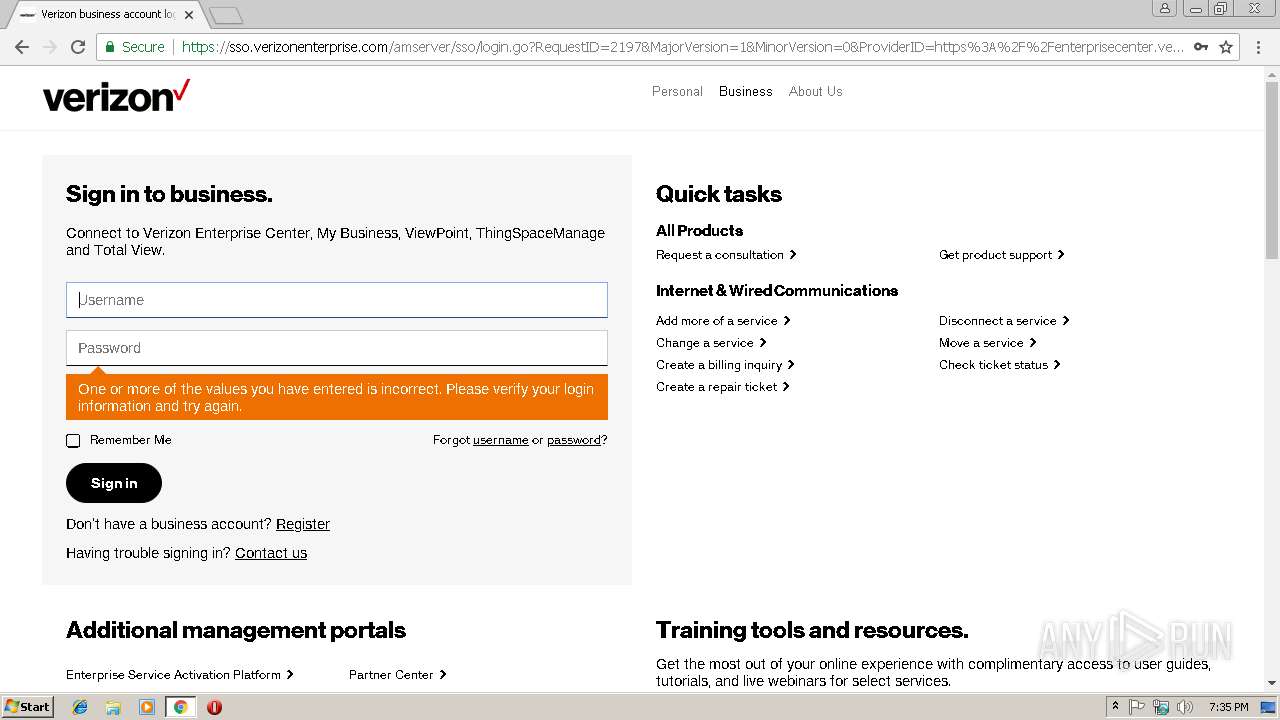This screenshot has height=720, width=1280.
Task: Bookmark page with star icon
Action: [1226, 47]
